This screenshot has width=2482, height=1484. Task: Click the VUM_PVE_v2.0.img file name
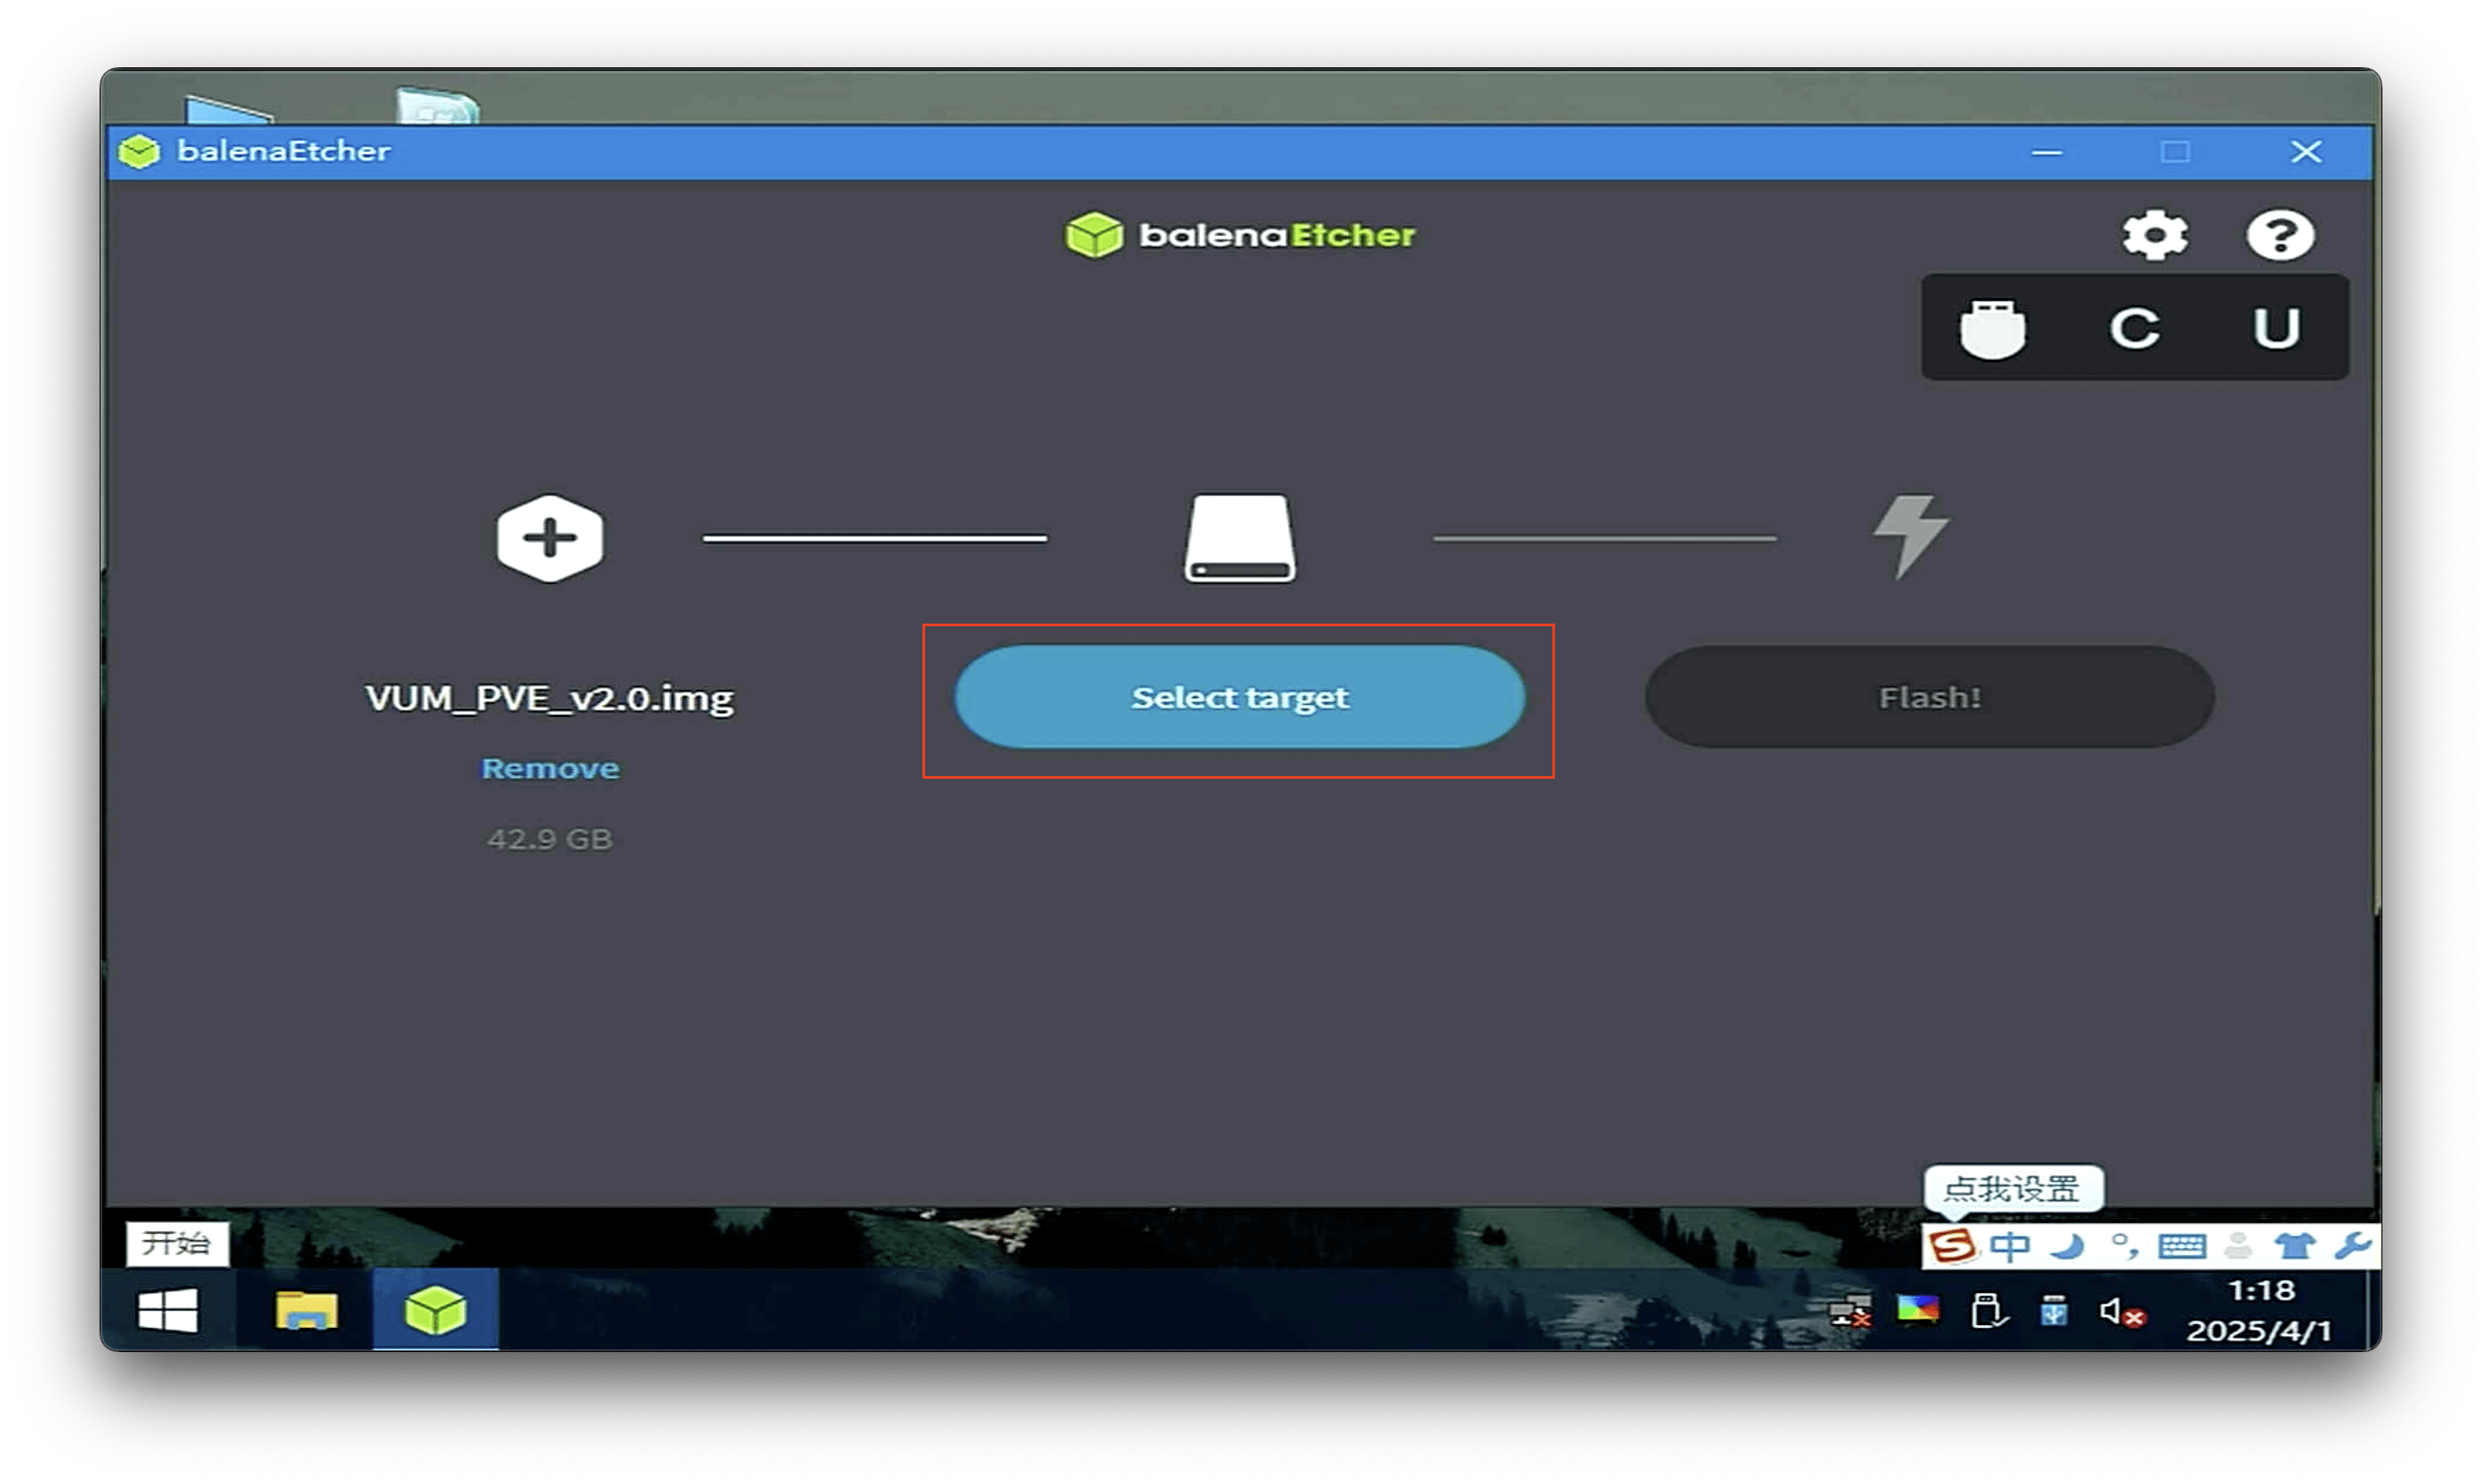point(549,698)
